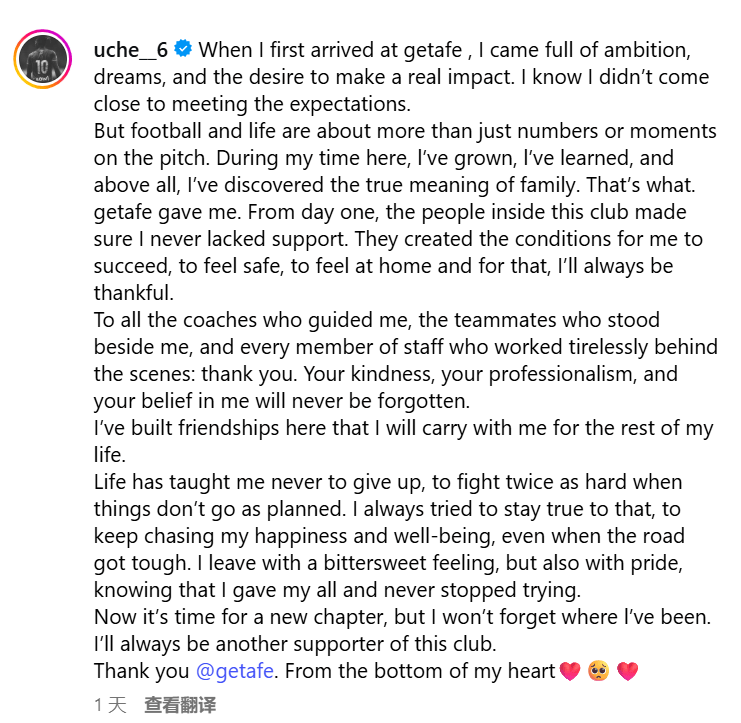Click the uche__6 username link
741x723 pixels.
131,50
